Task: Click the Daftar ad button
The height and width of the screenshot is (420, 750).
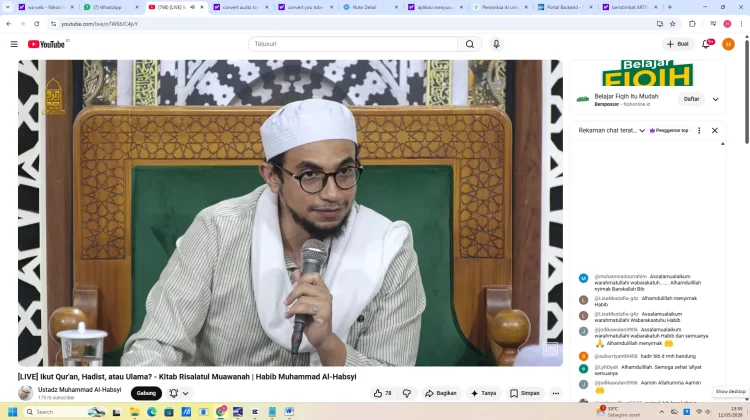Action: 691,99
